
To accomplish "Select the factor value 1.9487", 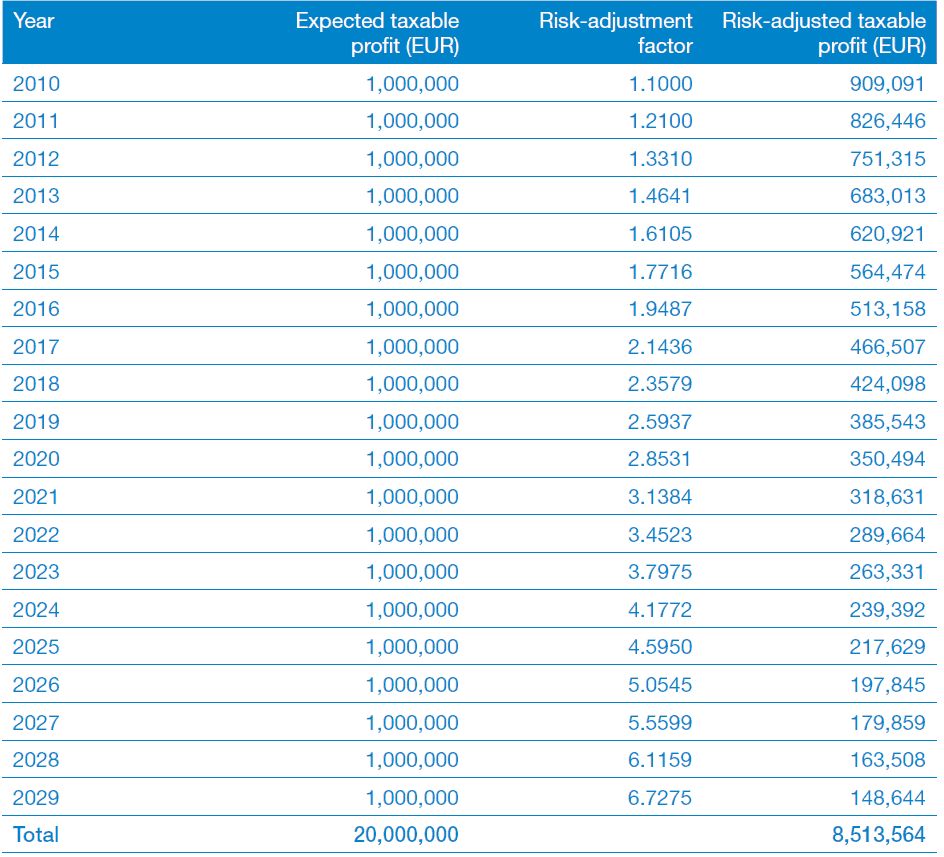I will click(660, 309).
